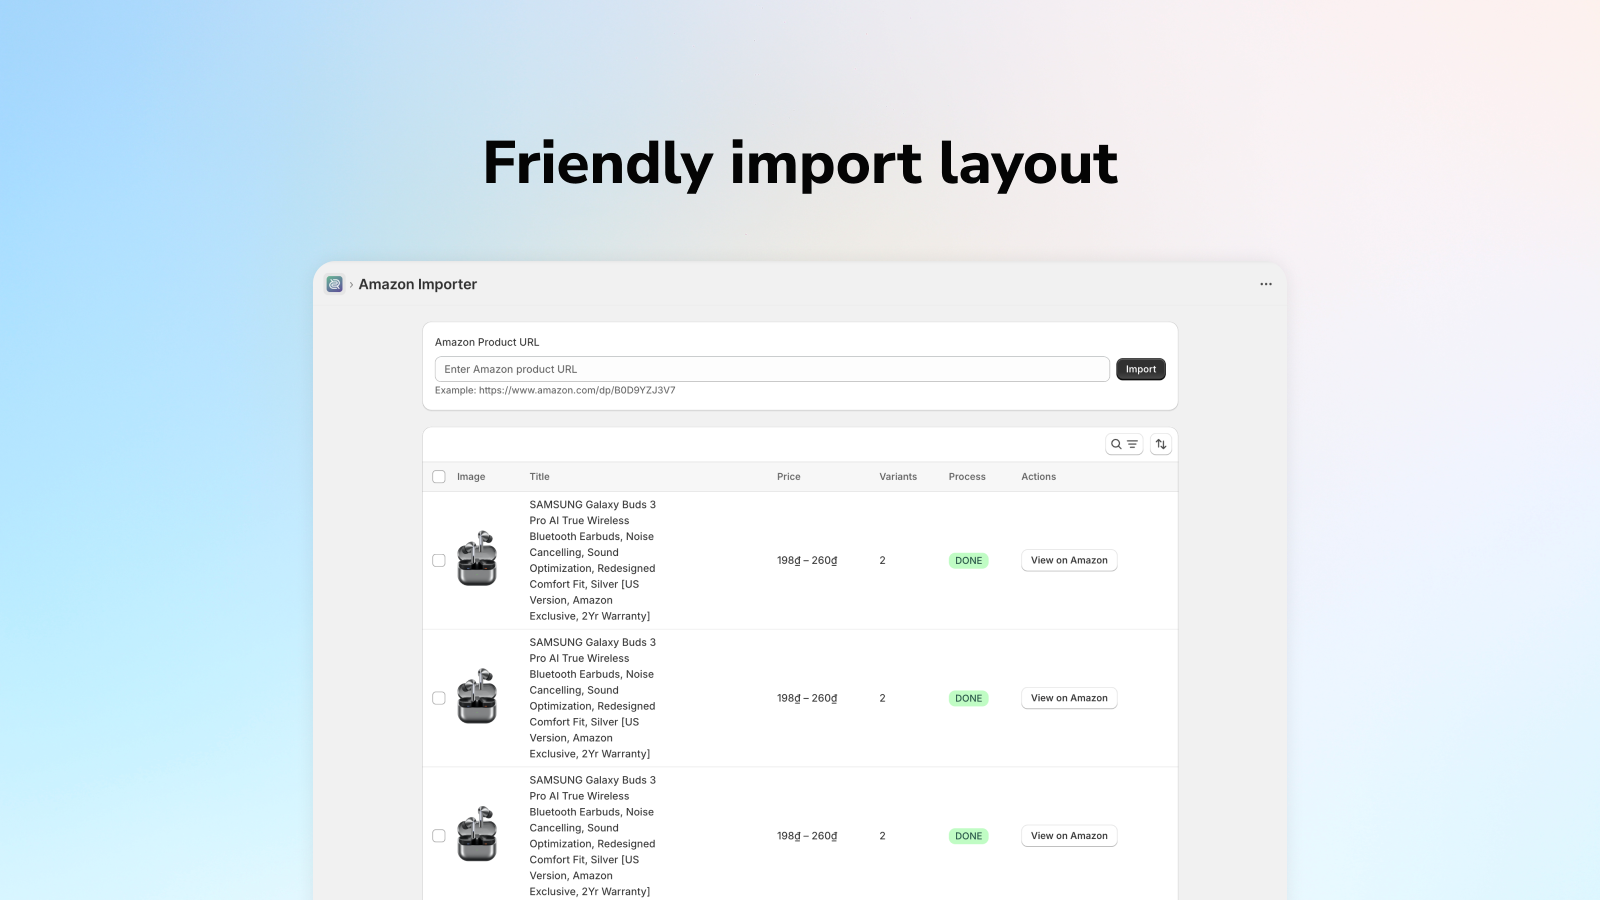This screenshot has width=1600, height=900.
Task: Click the DONE status badge on first row
Action: [x=967, y=560]
